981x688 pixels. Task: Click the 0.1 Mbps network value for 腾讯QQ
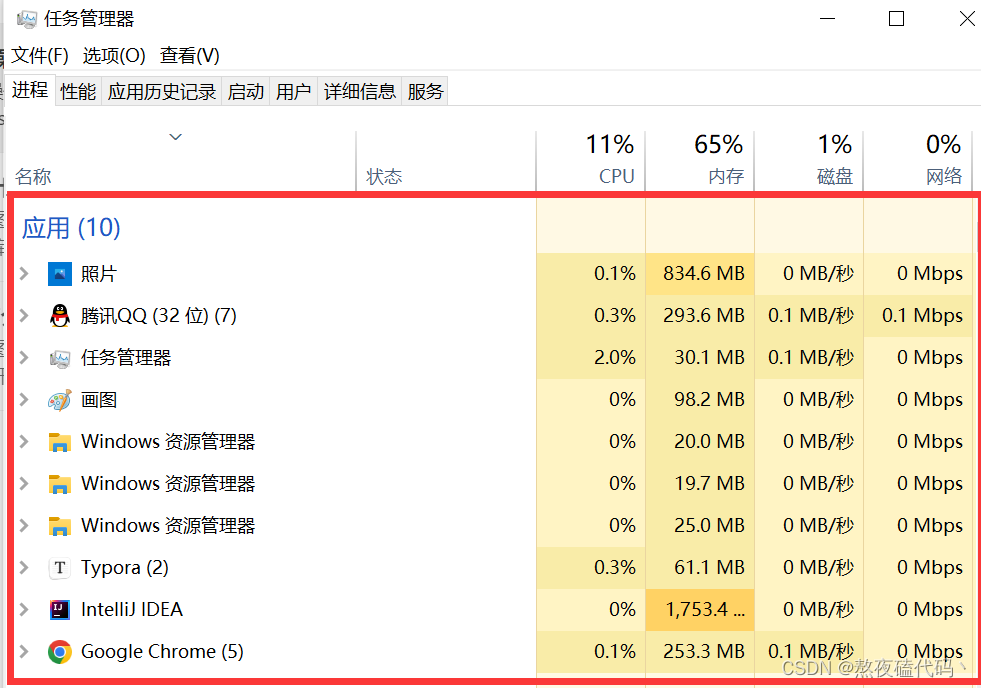(922, 315)
